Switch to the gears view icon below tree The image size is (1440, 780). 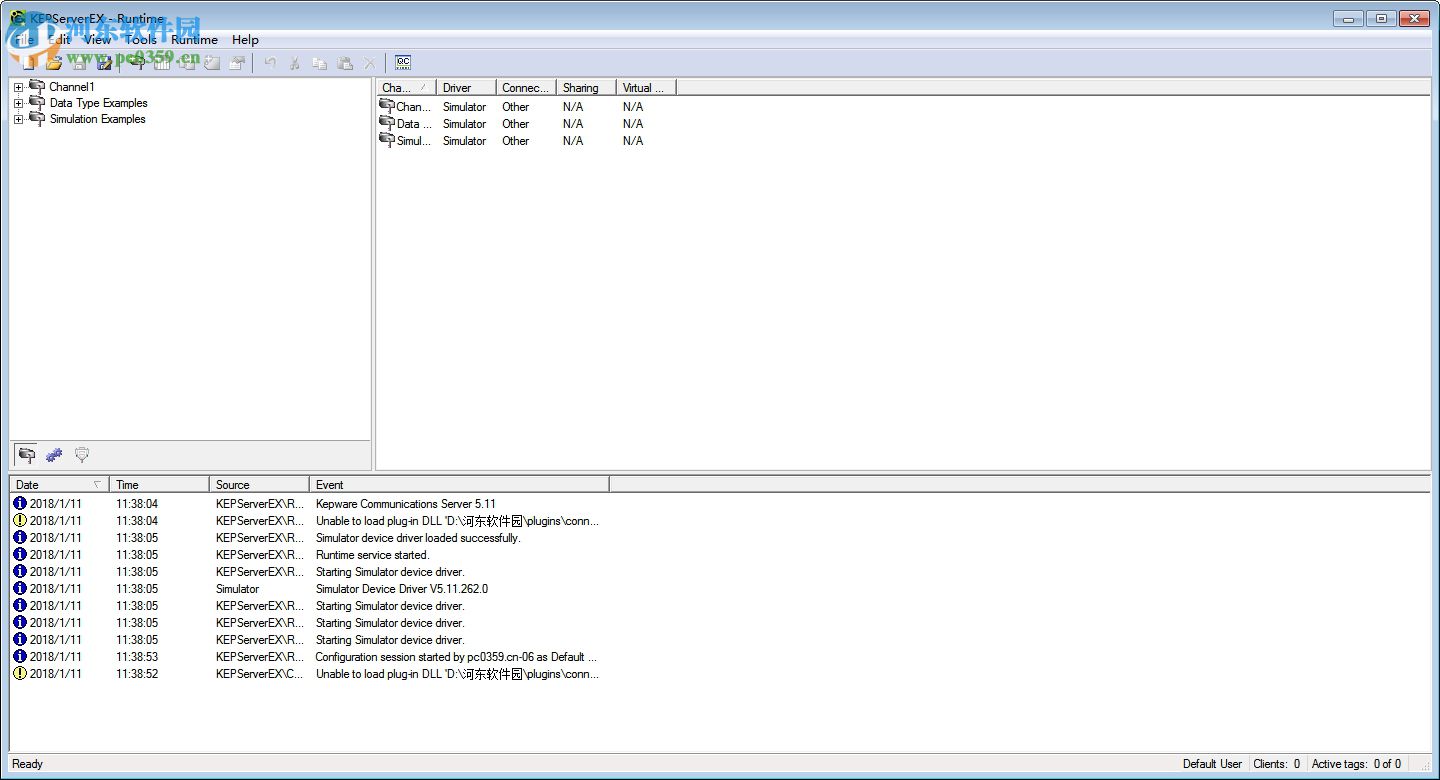coord(54,455)
